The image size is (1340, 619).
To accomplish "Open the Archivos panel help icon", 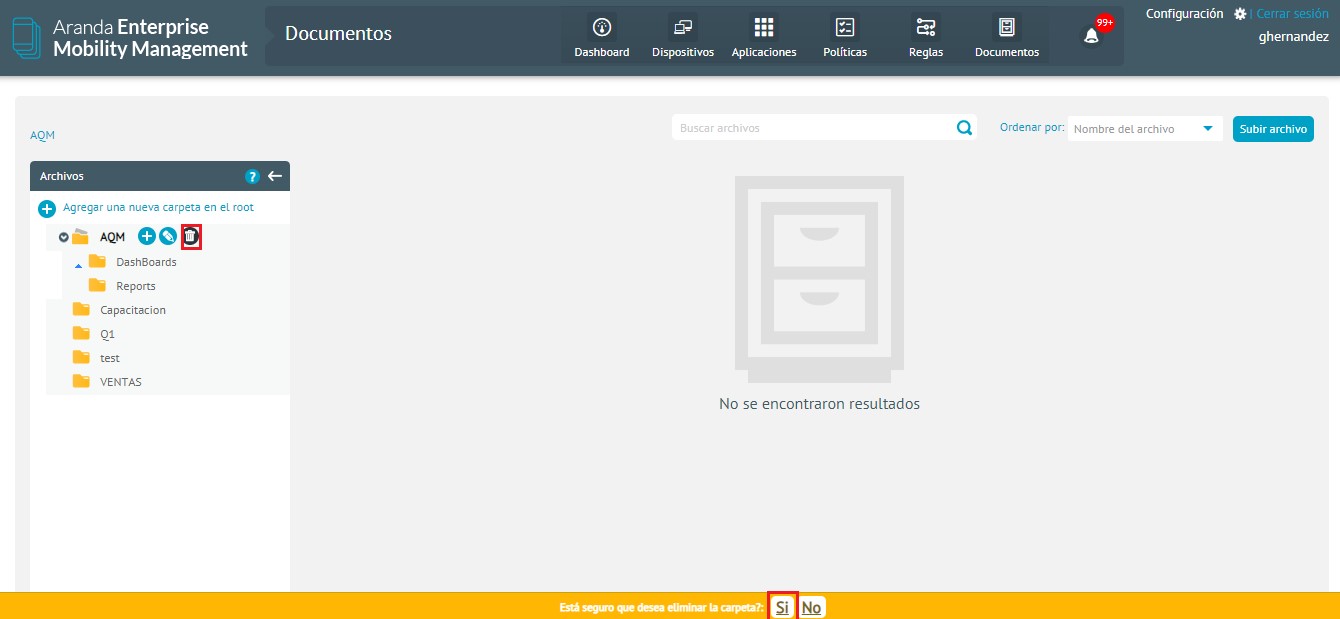I will (252, 176).
